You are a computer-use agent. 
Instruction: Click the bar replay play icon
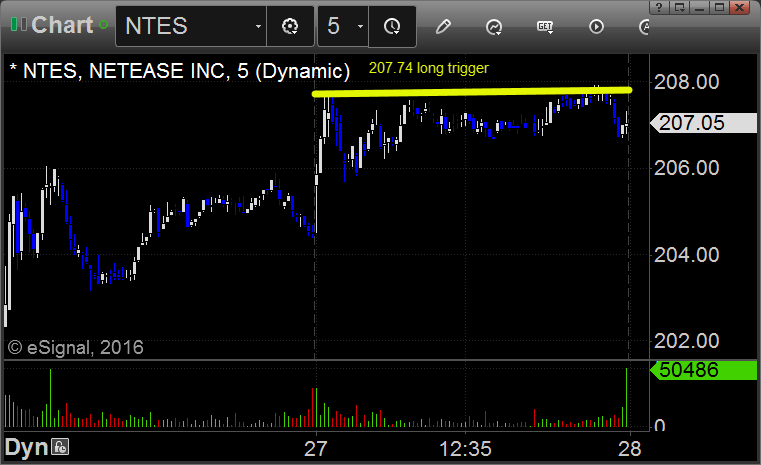[x=596, y=26]
